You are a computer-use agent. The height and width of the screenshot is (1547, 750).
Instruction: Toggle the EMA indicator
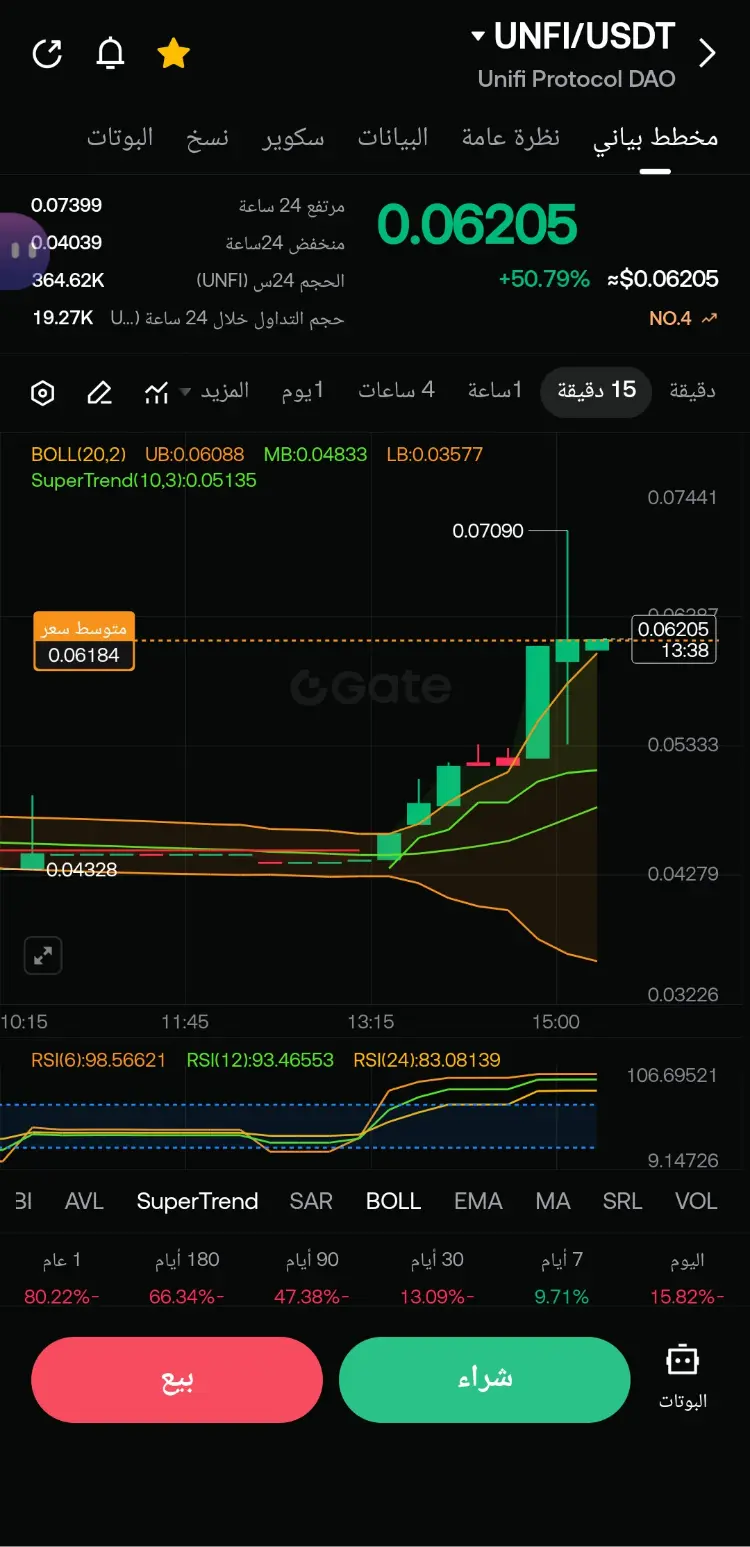[478, 1201]
